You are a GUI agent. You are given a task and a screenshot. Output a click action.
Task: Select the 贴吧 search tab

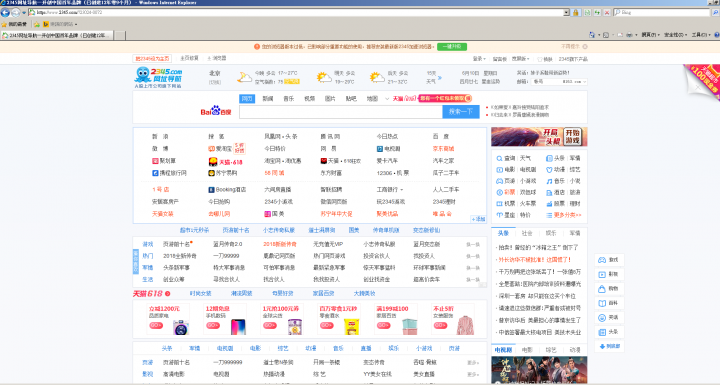click(x=351, y=99)
